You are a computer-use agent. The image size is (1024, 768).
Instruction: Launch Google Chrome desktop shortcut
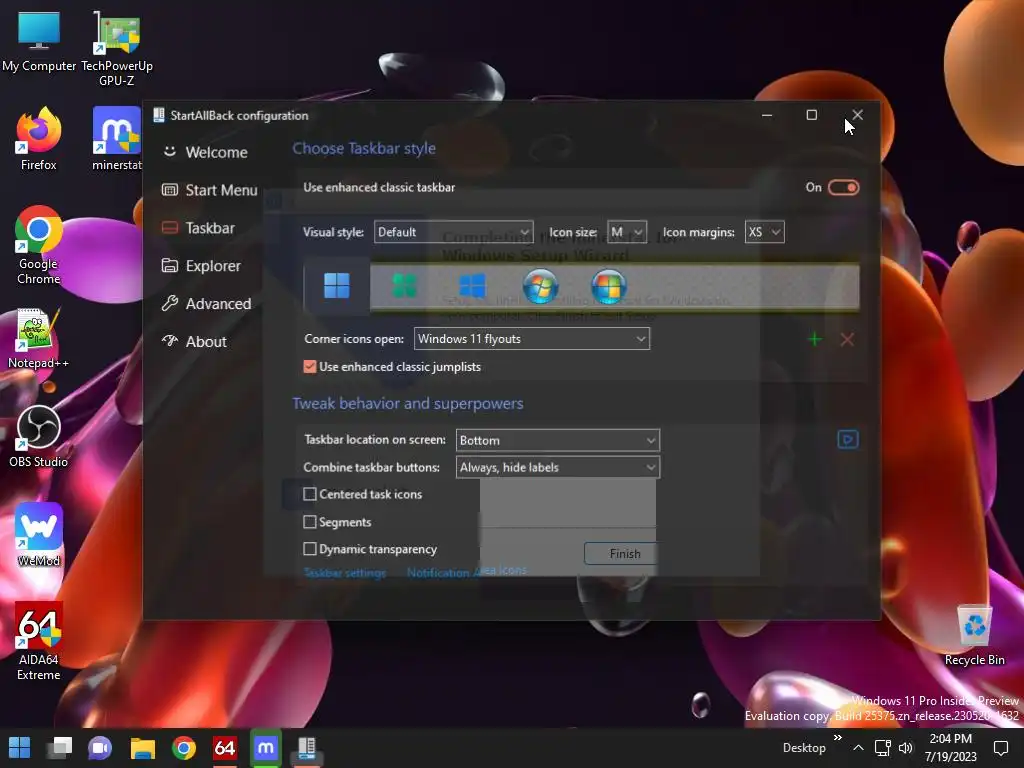(39, 246)
